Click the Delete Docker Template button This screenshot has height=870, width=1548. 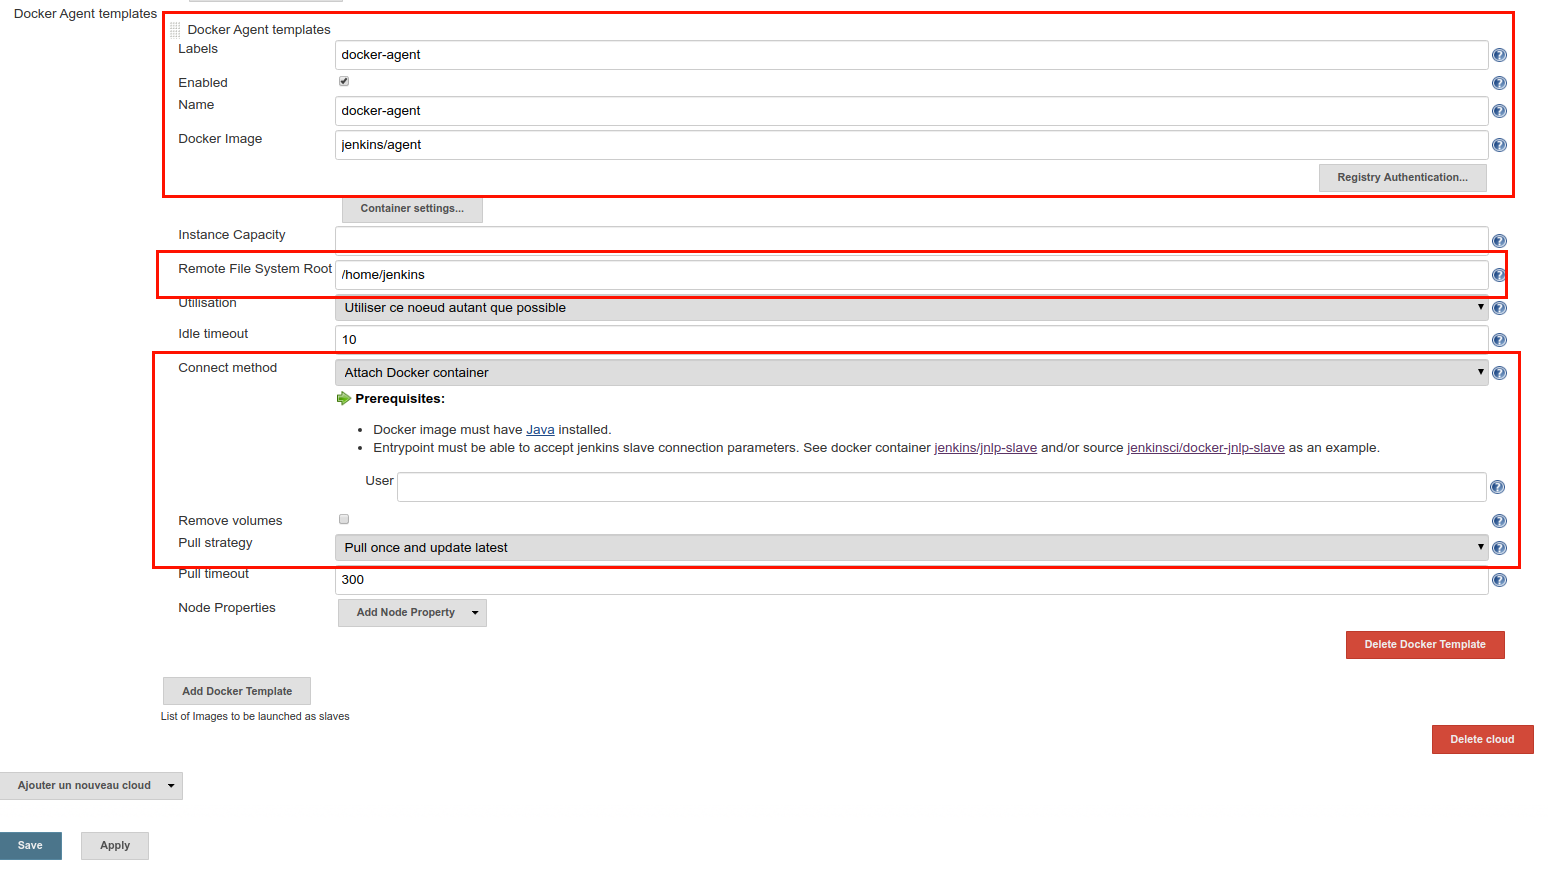pos(1424,645)
